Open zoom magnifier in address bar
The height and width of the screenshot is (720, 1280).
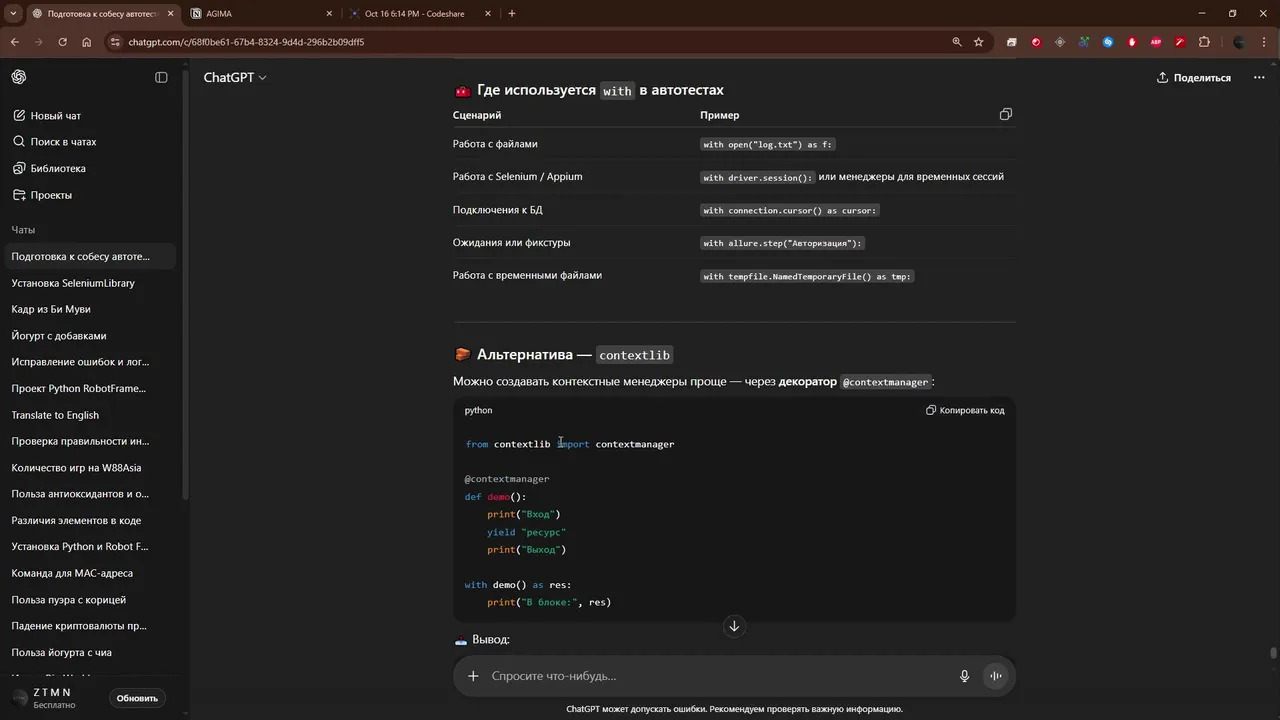coord(957,42)
